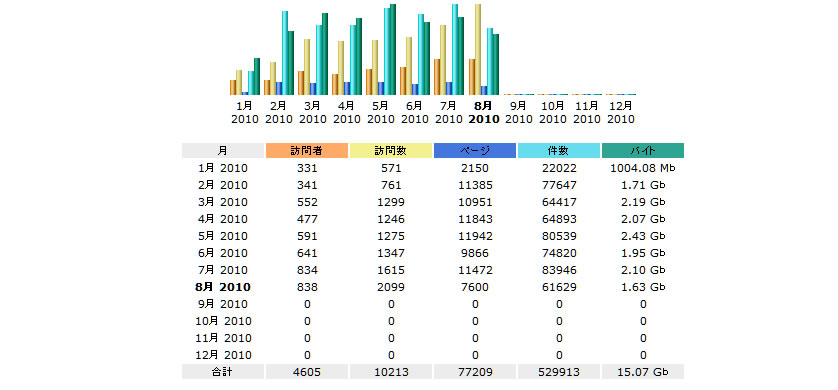Select bold table row label 8月 2010
This screenshot has width=838, height=390.
click(223, 287)
